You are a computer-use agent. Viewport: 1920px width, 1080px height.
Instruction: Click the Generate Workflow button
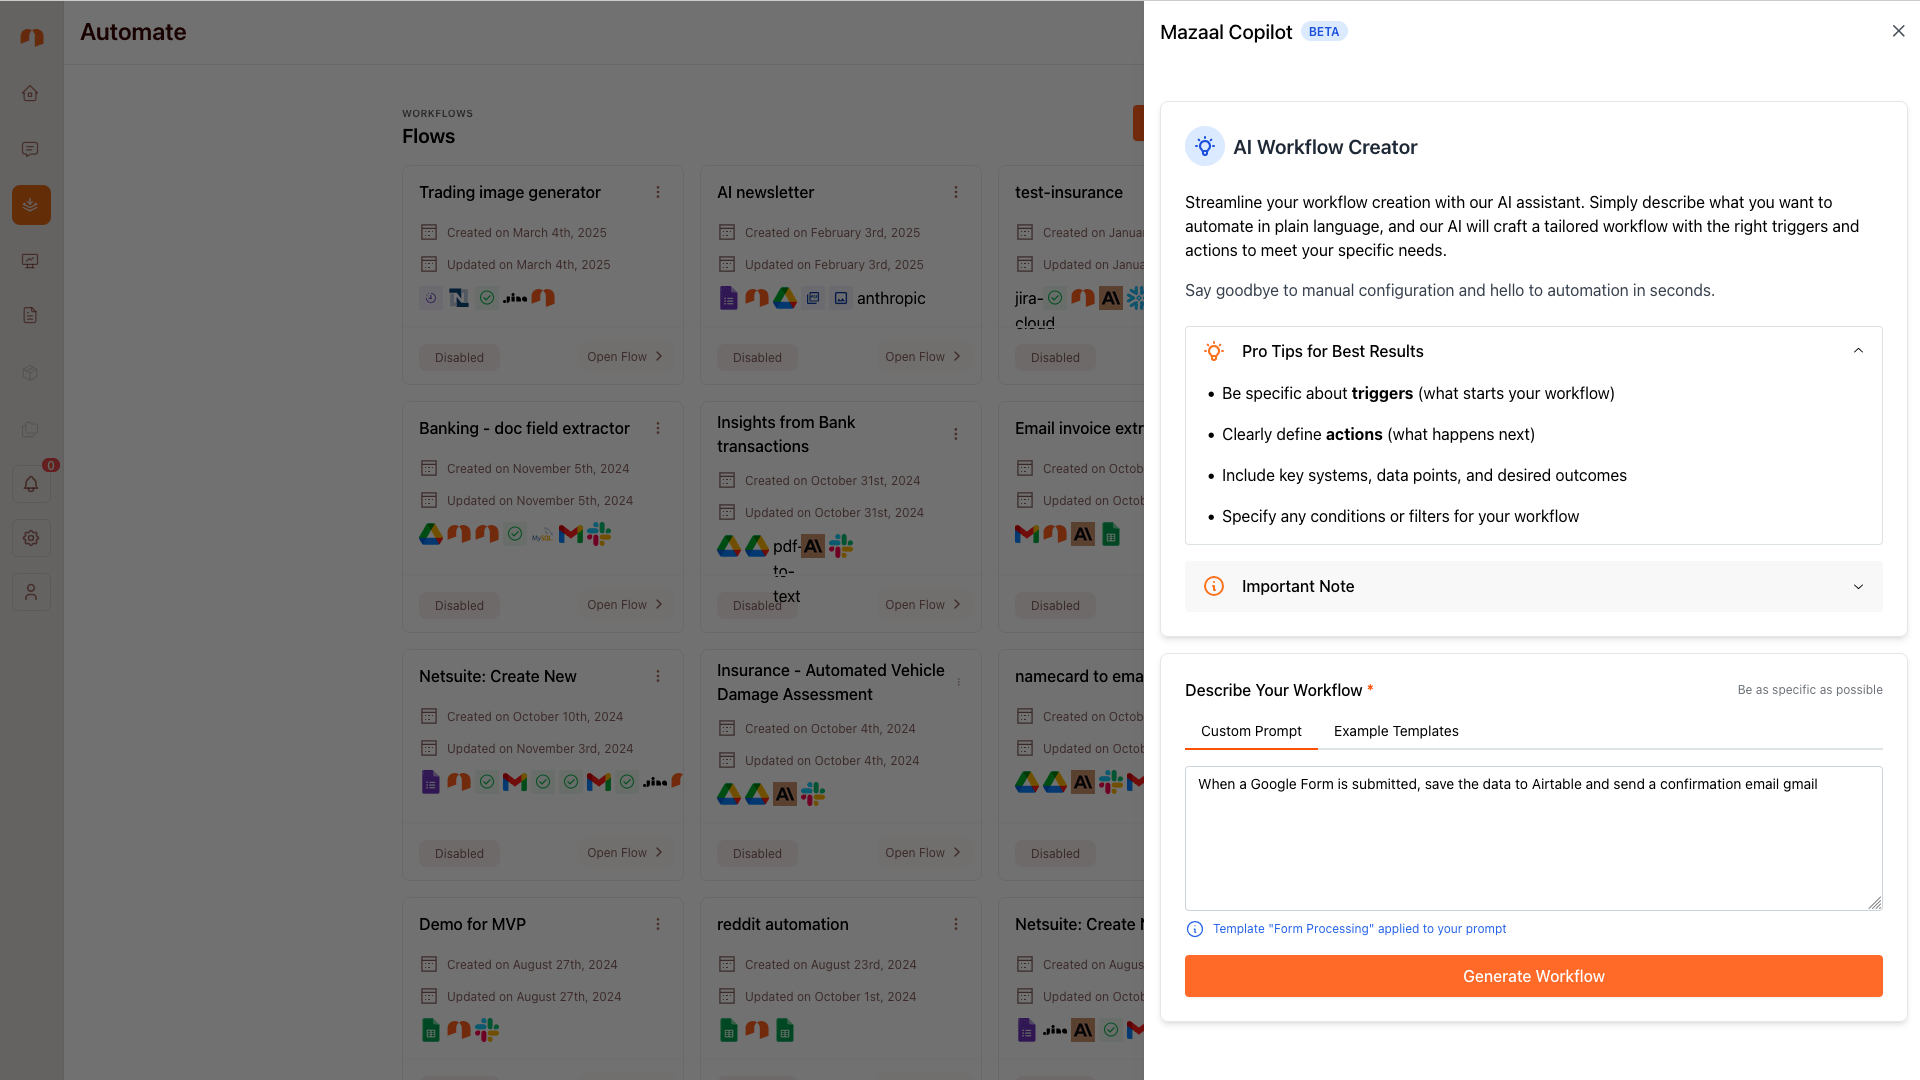point(1533,976)
